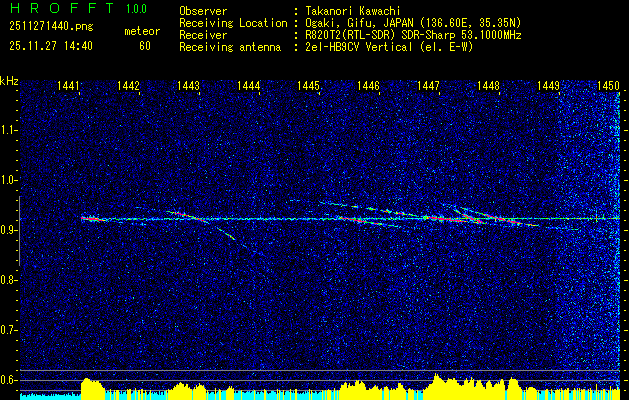Click the meteor count value 60

point(145,46)
